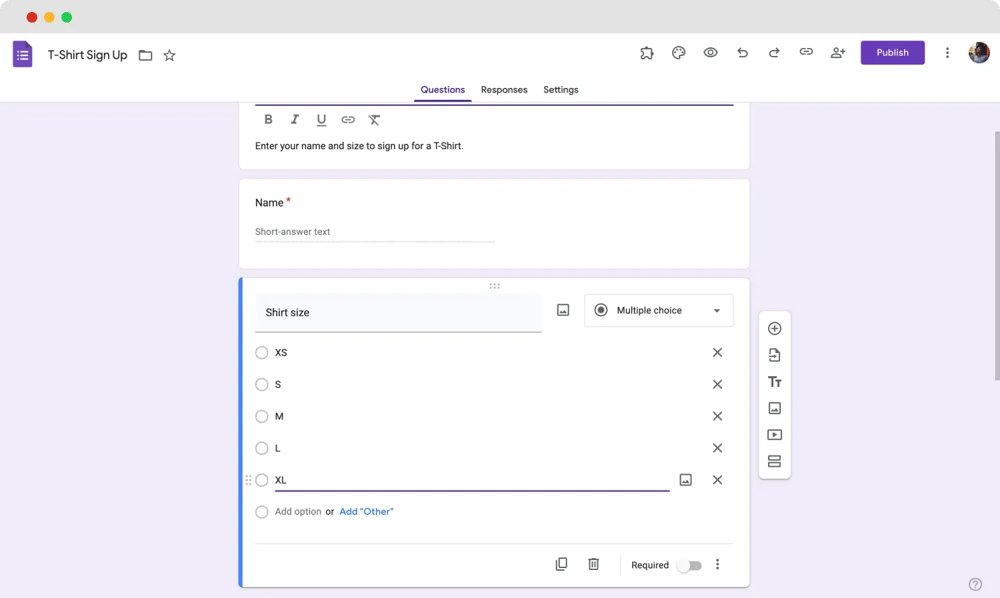Add a section using side toolbar
This screenshot has width=1000, height=598.
774,462
